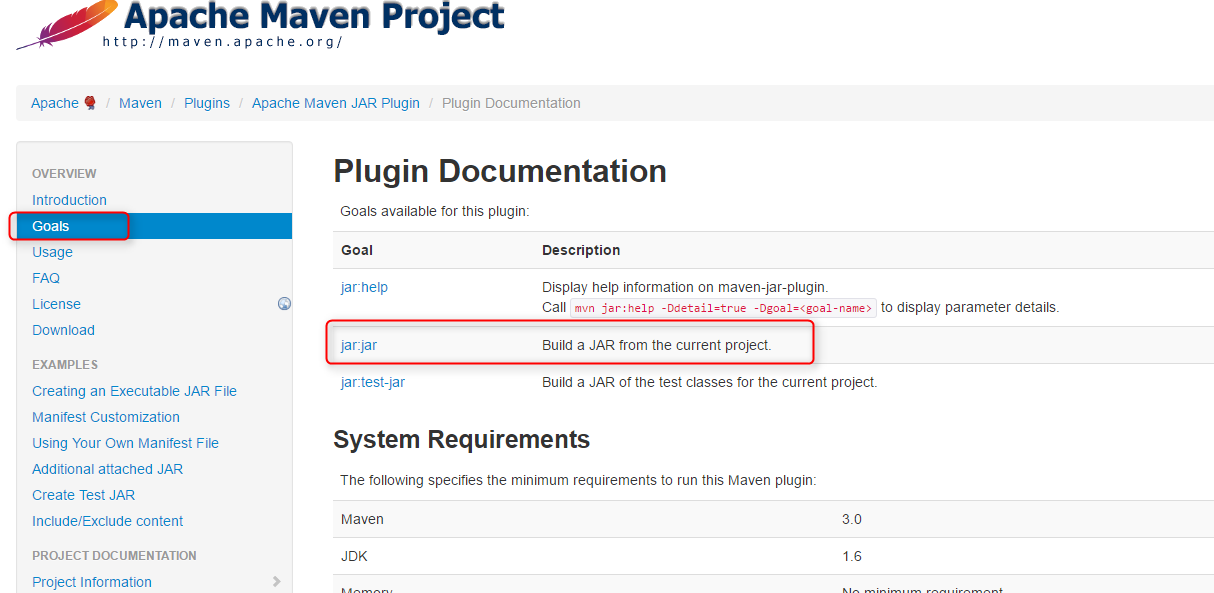The width and height of the screenshot is (1214, 593).
Task: Open the jar:jar goal link
Action: [359, 345]
